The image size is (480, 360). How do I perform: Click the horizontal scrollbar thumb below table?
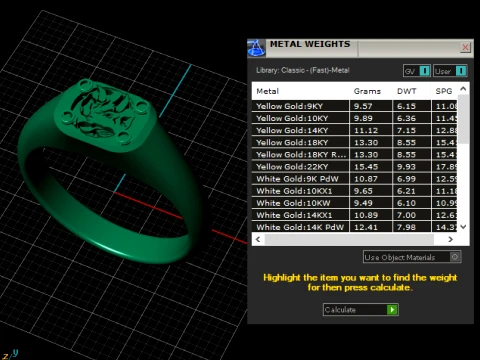[x=349, y=239]
